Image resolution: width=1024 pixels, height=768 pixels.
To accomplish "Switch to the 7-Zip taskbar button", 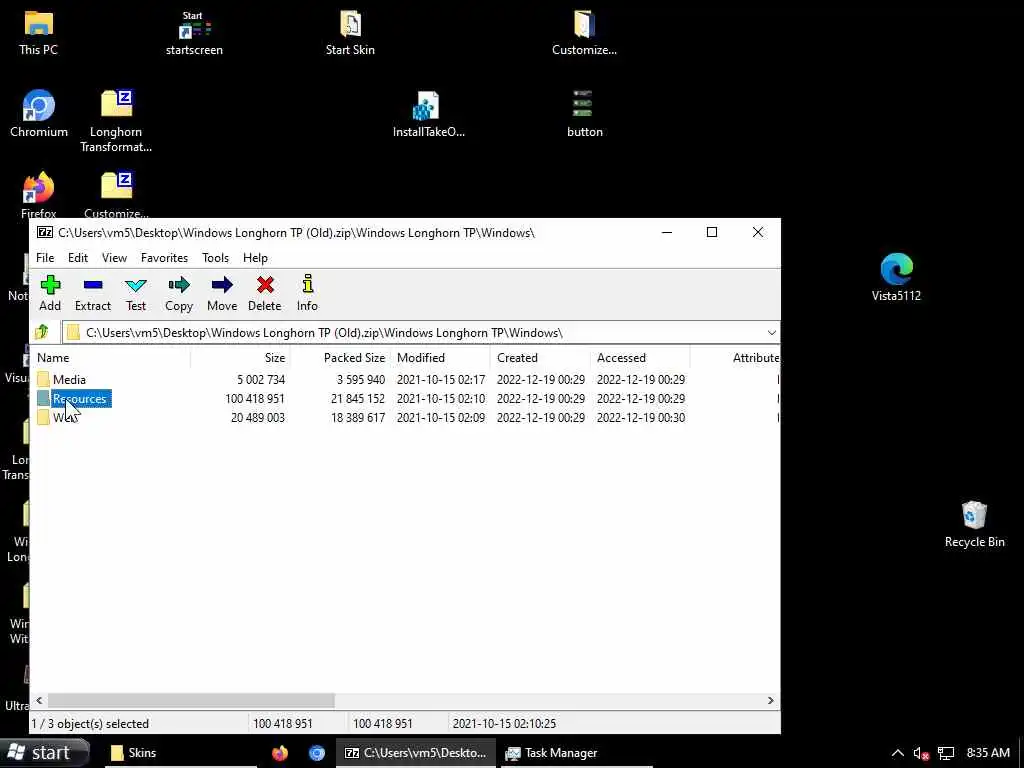I will click(416, 753).
